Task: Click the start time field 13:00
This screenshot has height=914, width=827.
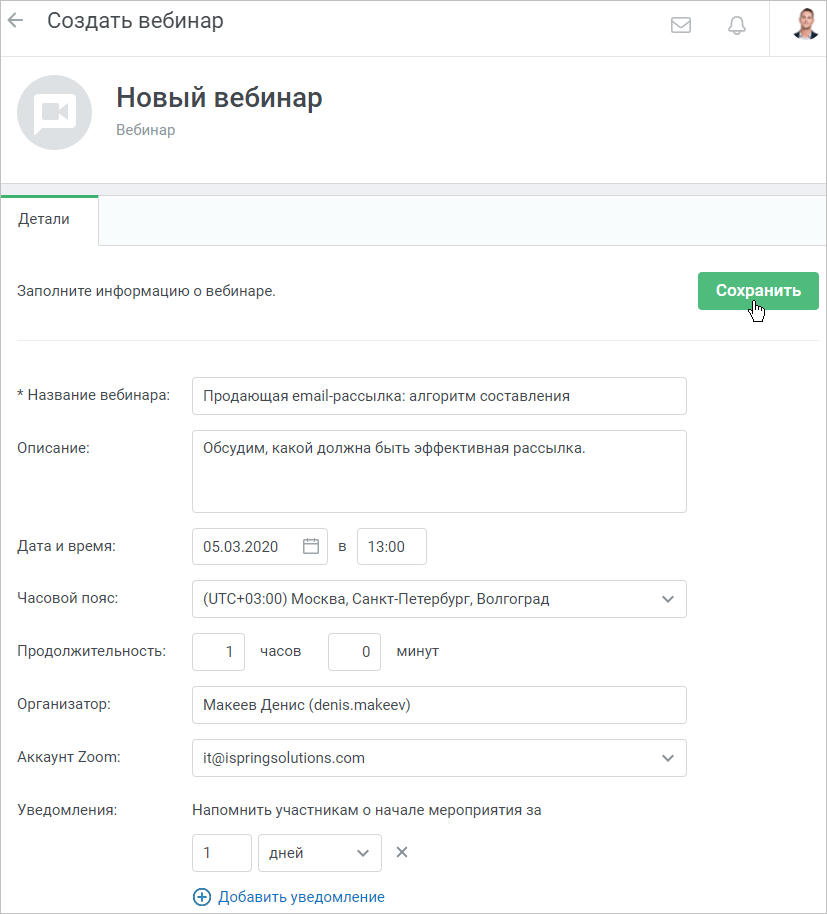Action: tap(392, 546)
